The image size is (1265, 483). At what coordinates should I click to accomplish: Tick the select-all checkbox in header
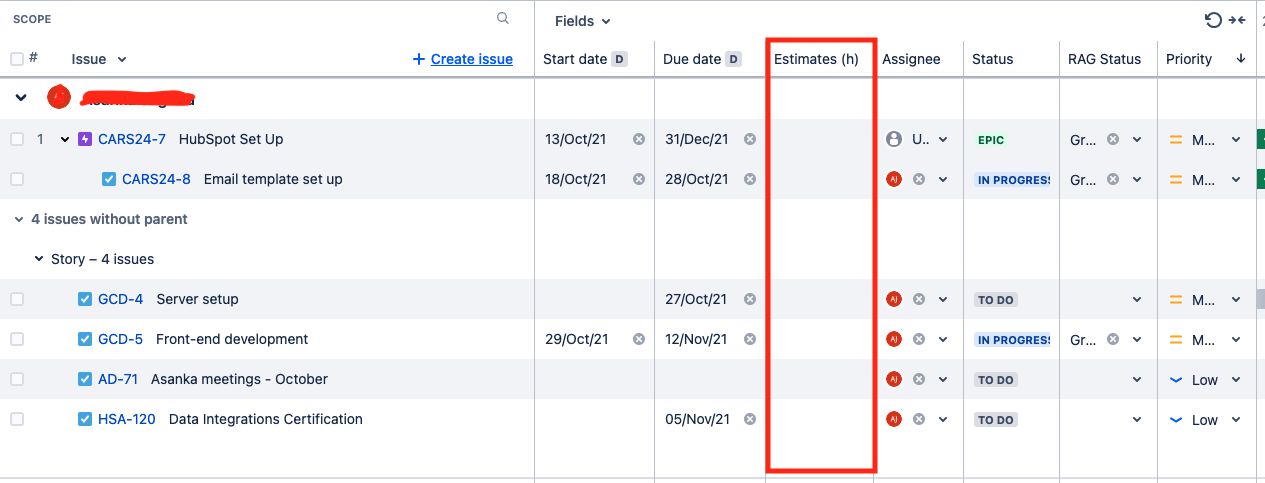[17, 59]
